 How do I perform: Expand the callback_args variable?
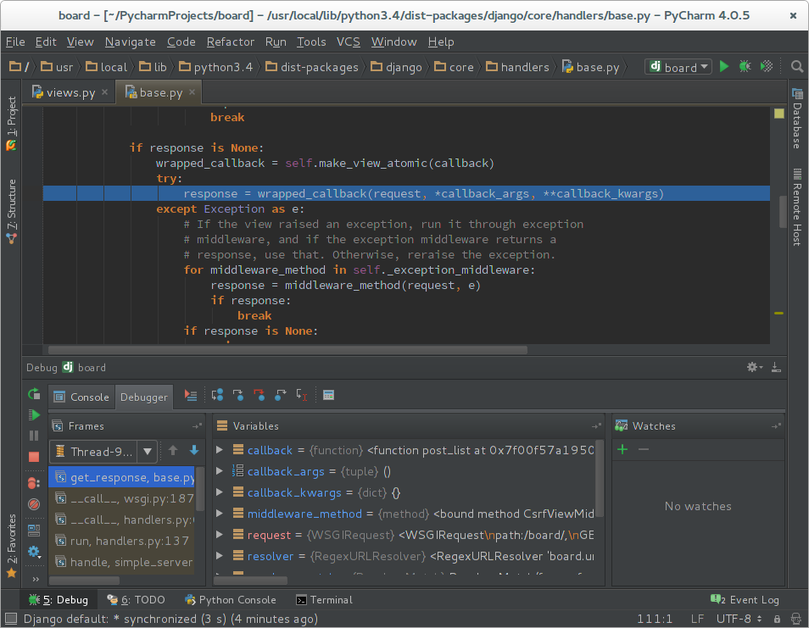click(x=219, y=471)
